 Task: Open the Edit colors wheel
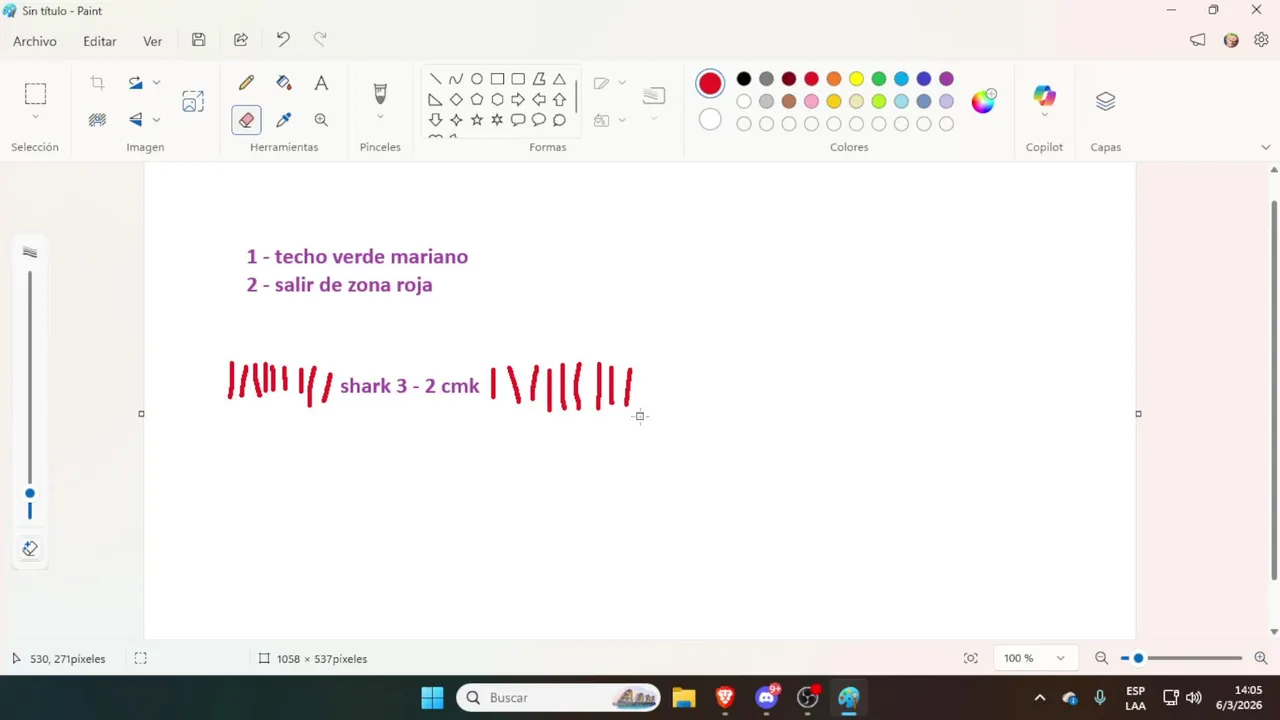click(983, 100)
